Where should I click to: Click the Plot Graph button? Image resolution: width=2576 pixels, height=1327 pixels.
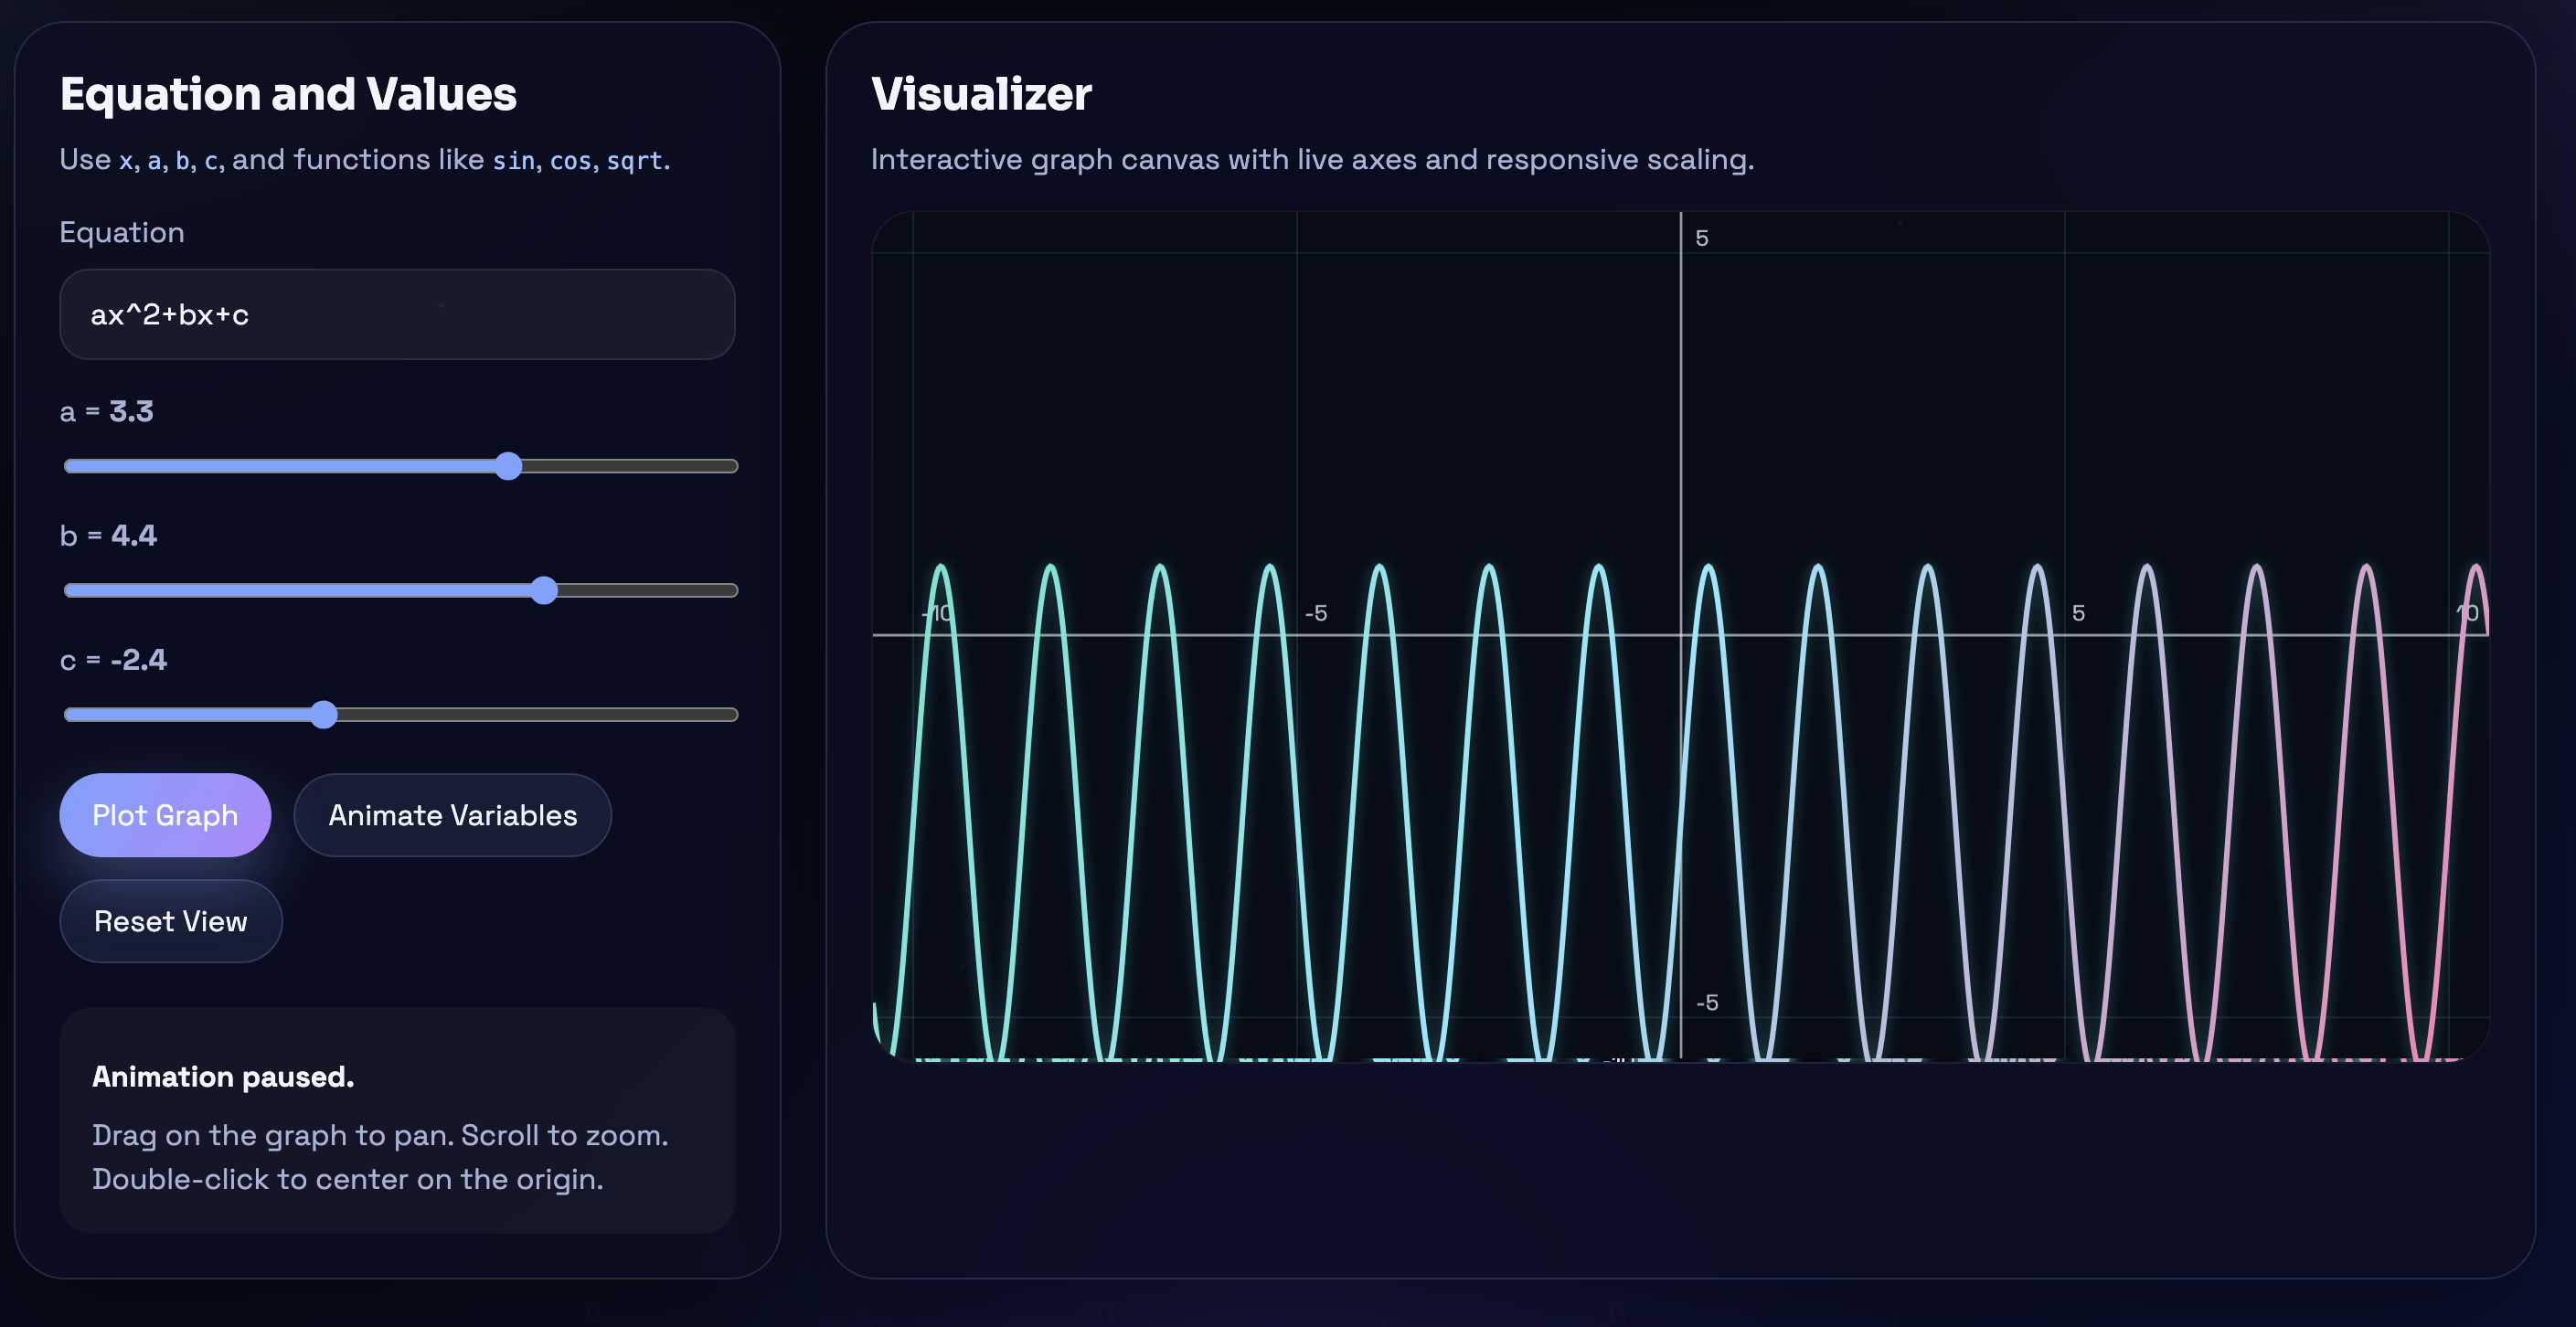coord(165,815)
